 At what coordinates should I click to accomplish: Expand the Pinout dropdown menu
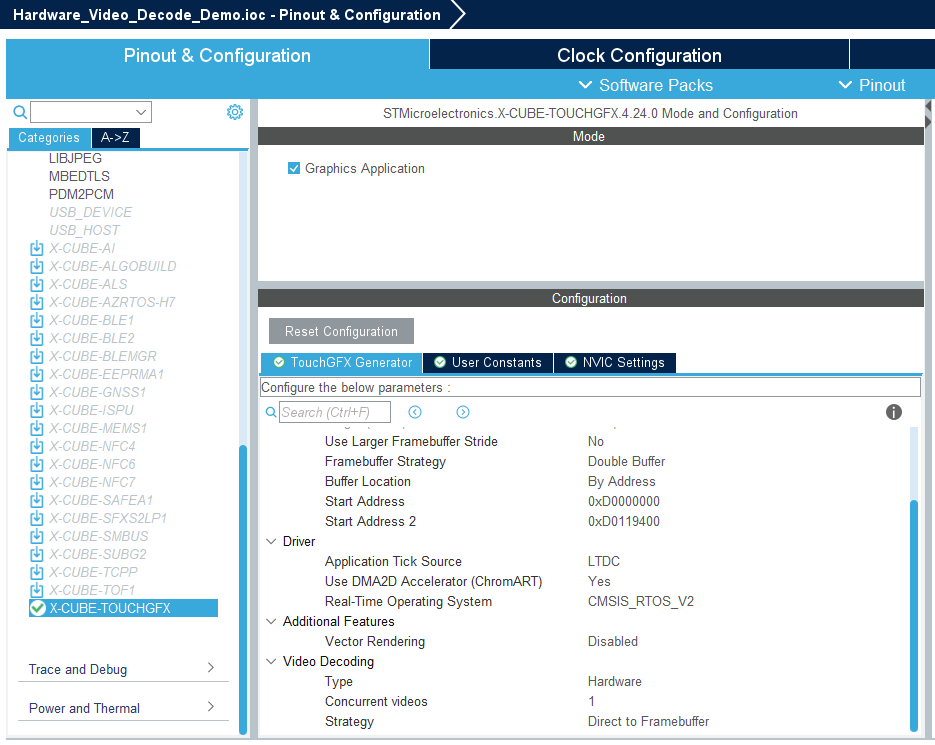872,85
